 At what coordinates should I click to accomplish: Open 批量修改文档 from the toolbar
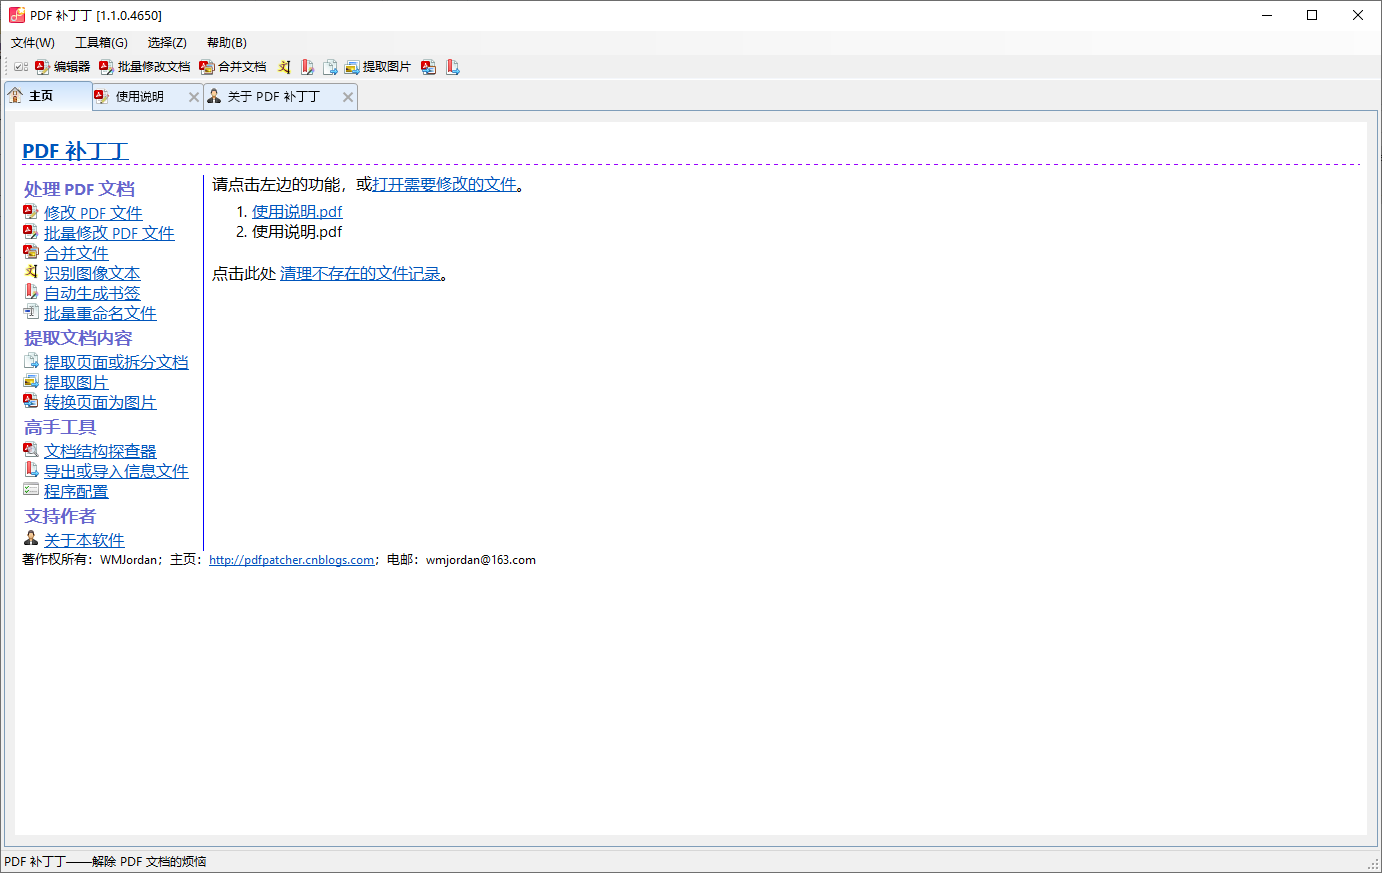(x=145, y=67)
